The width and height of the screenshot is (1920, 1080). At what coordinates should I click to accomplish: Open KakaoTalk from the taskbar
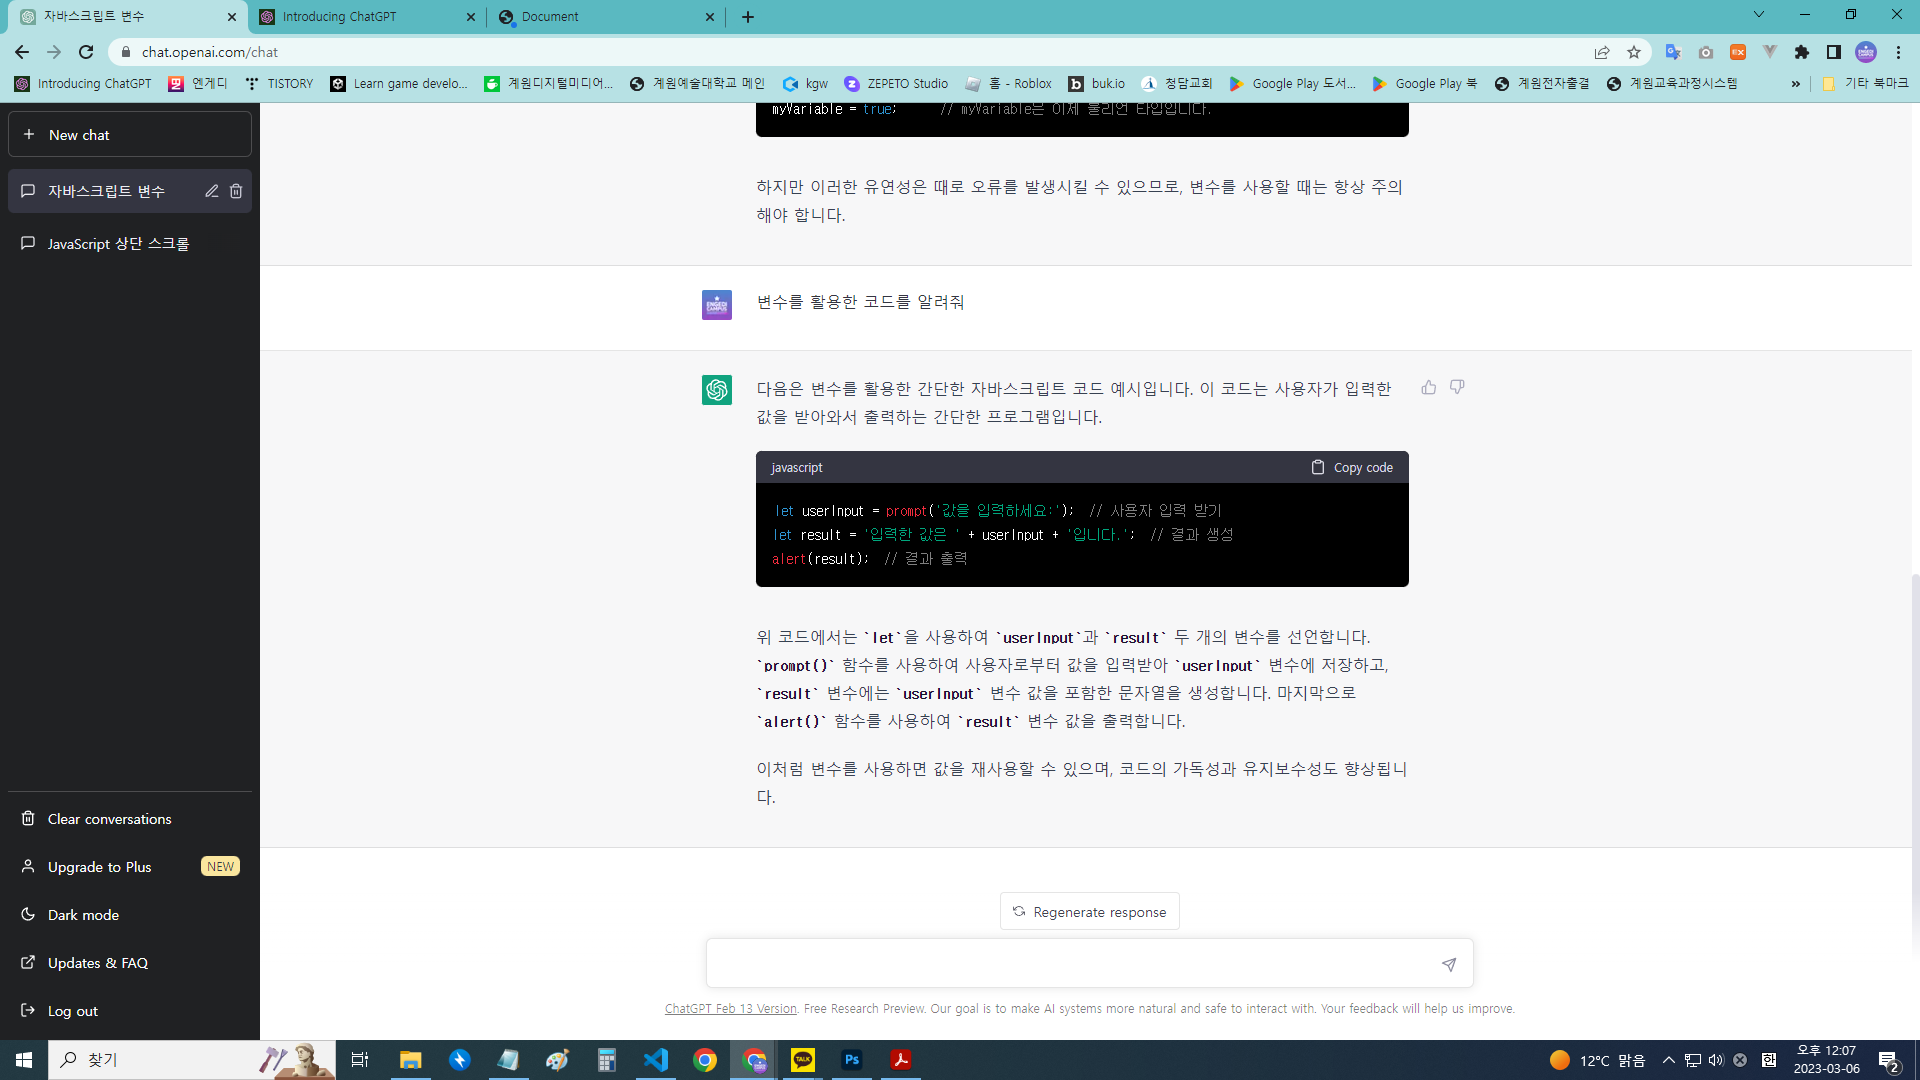(803, 1060)
